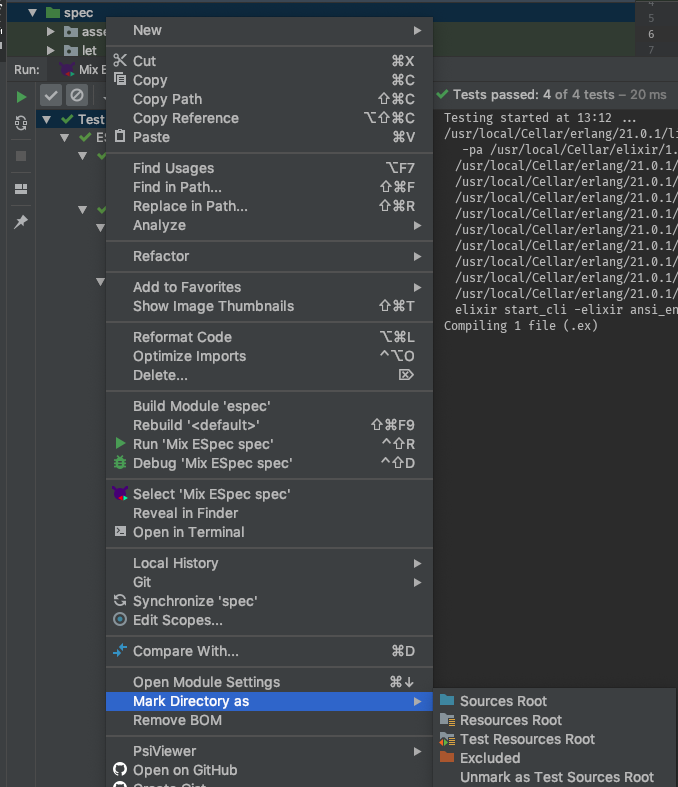Choose Rebuild '<default>'

tap(269, 425)
